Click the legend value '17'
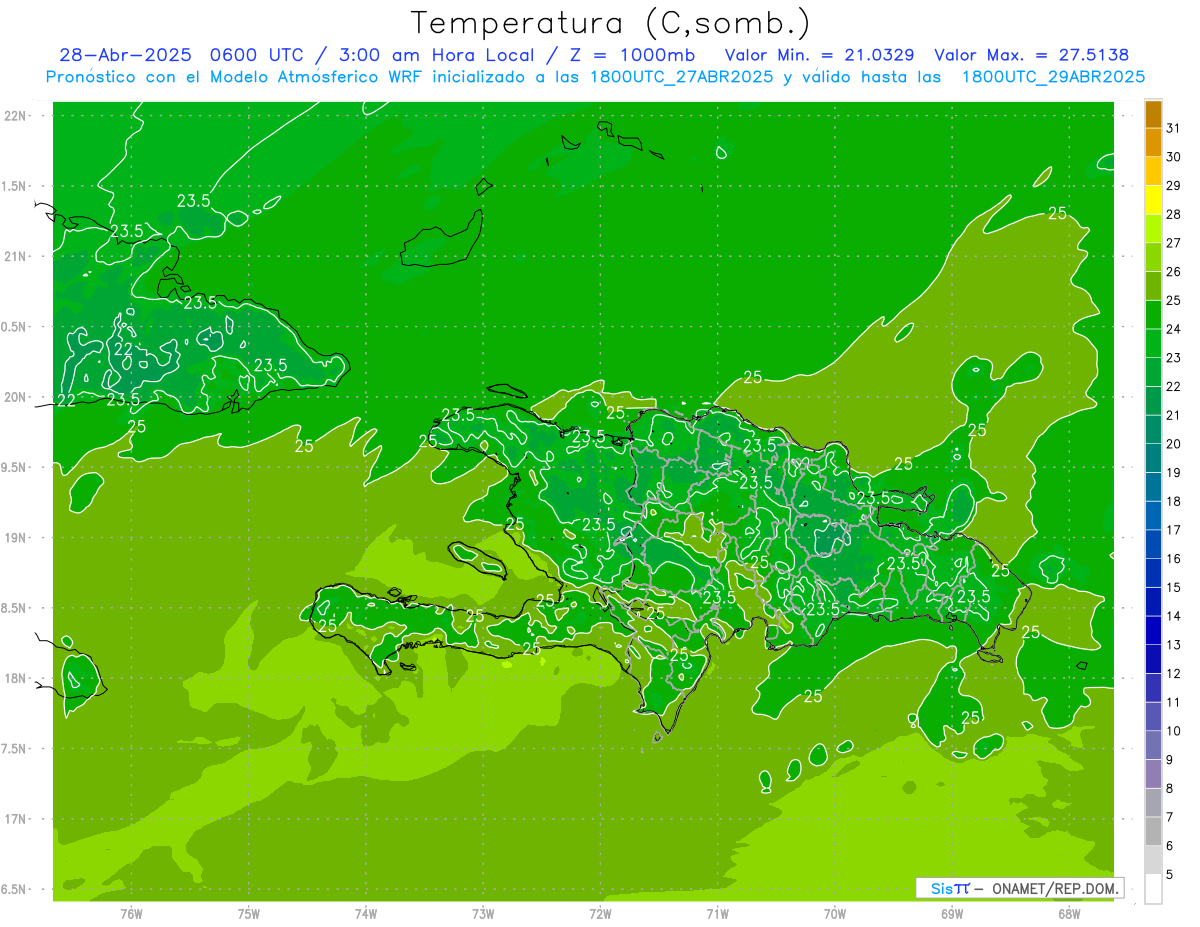The image size is (1200, 927). 1173,530
